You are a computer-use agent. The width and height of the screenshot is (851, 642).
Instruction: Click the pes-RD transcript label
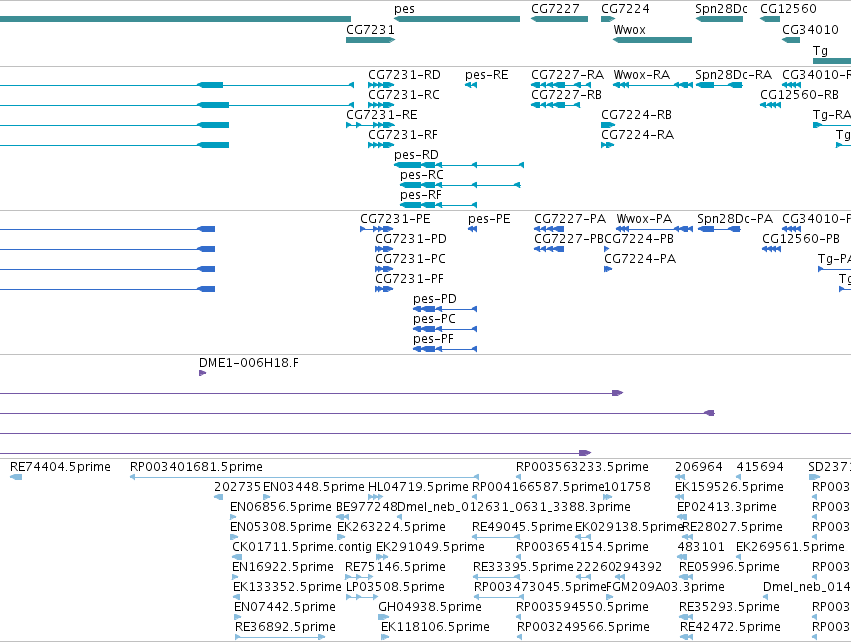416,155
